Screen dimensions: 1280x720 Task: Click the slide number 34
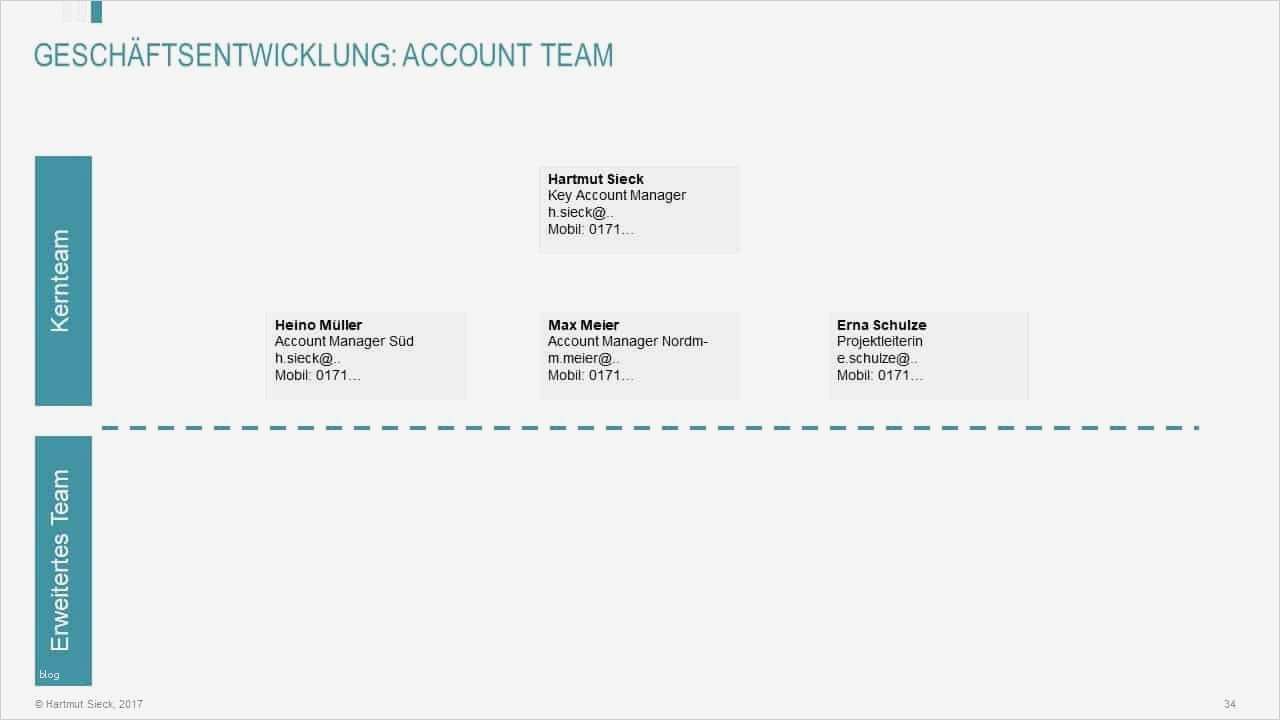coord(1230,704)
